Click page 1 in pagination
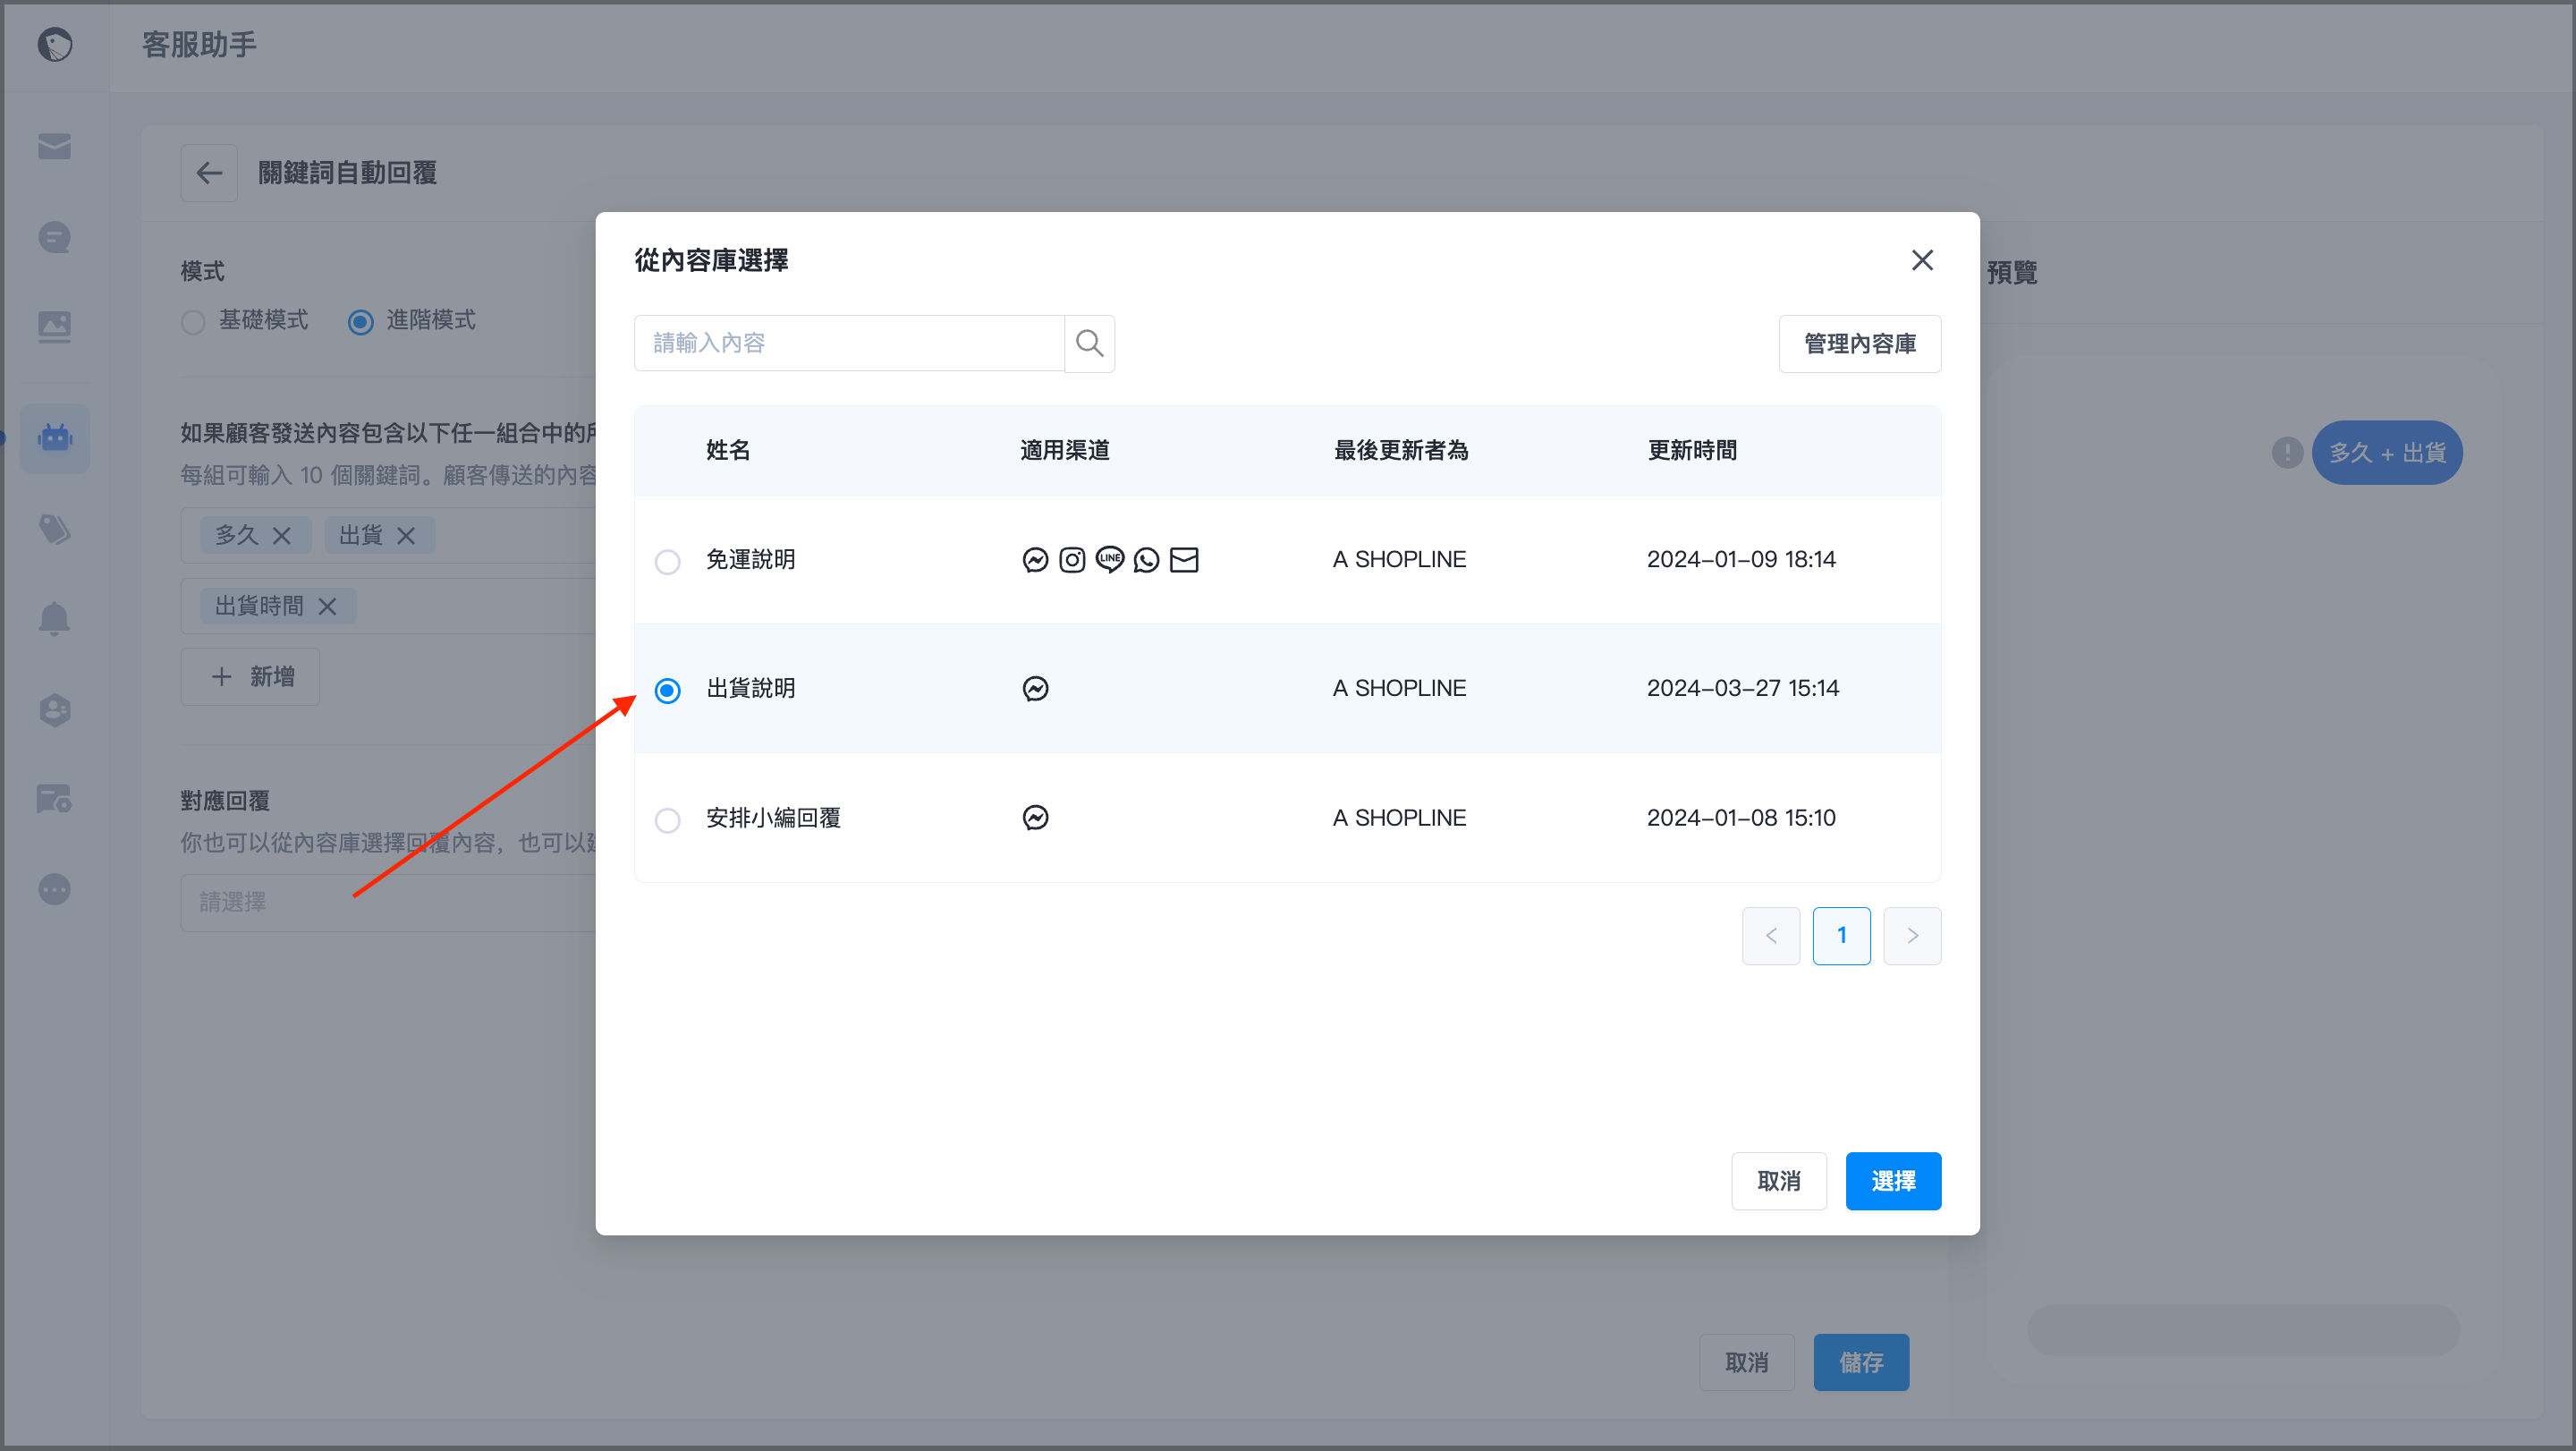The width and height of the screenshot is (2576, 1451). [1841, 936]
